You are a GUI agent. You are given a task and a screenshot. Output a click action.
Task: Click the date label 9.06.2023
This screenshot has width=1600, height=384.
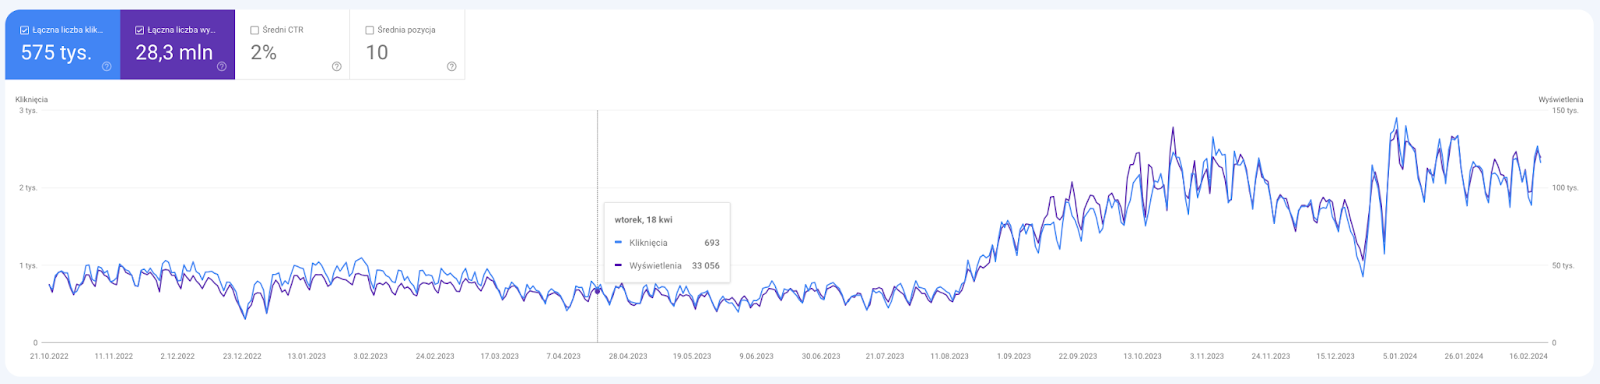click(757, 356)
